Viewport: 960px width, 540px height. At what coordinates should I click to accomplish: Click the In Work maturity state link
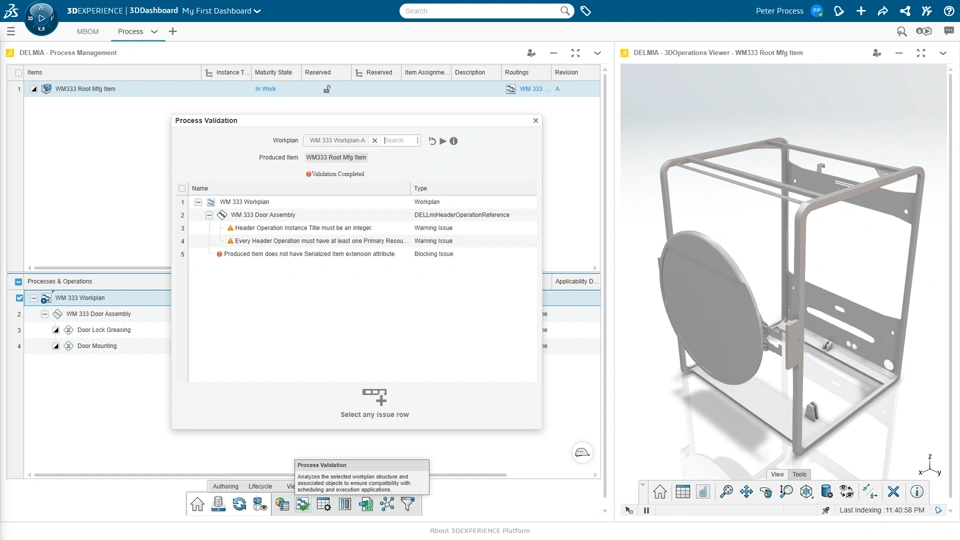point(266,89)
